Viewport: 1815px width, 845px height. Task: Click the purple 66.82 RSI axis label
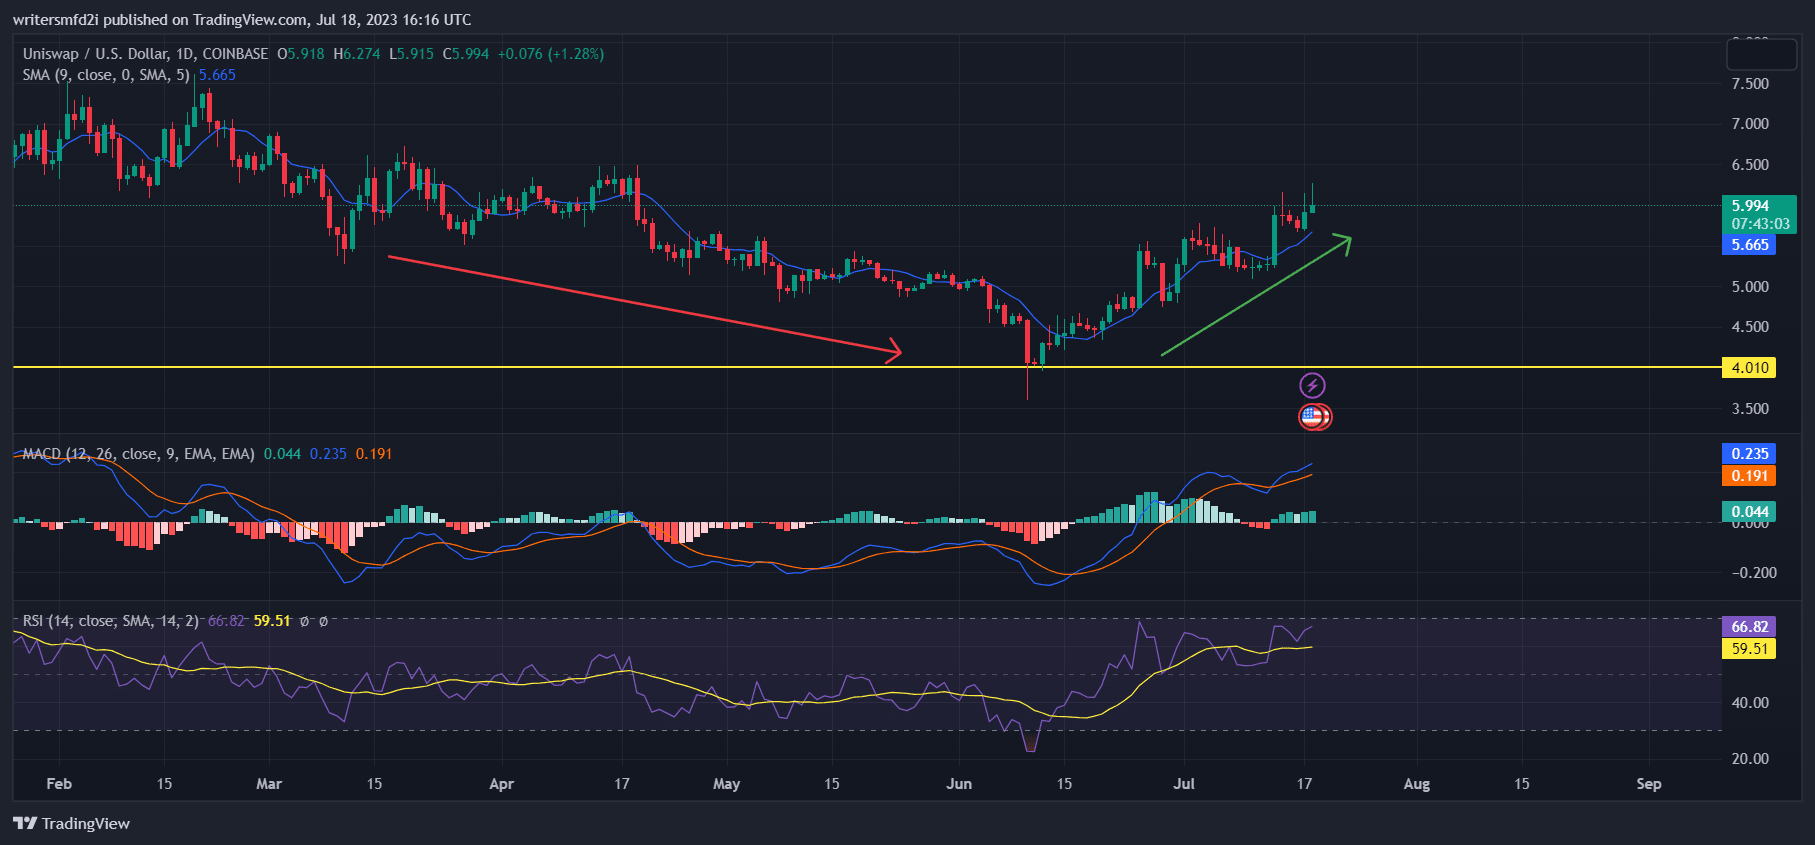1749,627
